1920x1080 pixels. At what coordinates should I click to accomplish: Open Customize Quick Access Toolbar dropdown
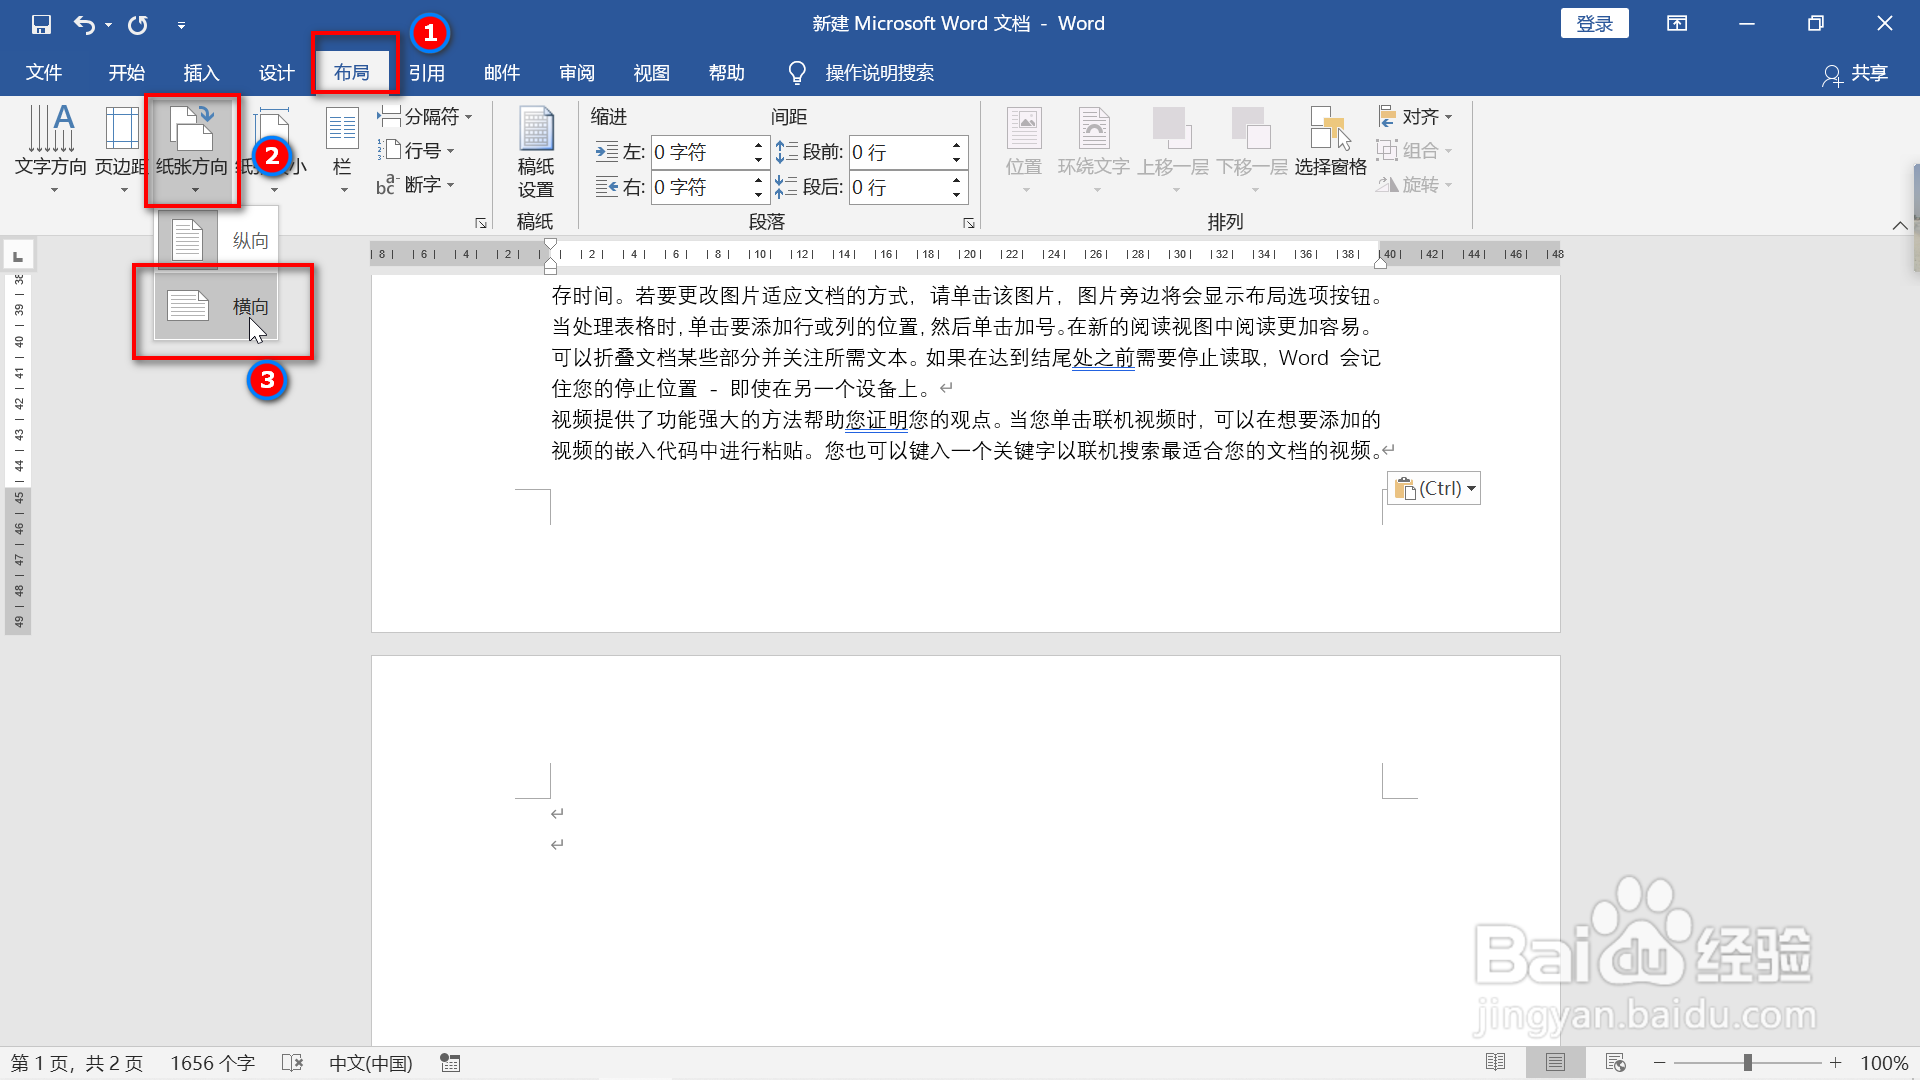coord(181,25)
